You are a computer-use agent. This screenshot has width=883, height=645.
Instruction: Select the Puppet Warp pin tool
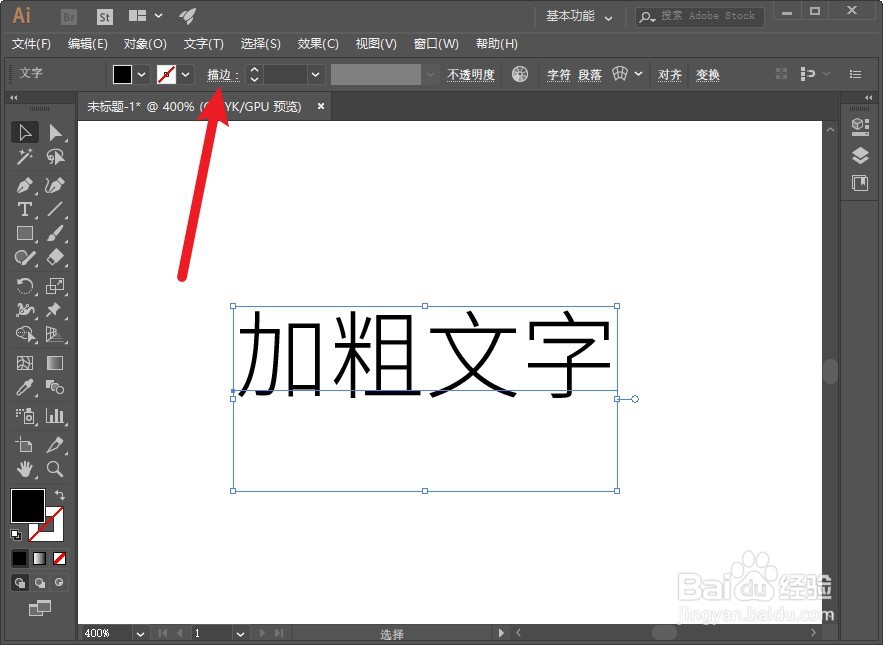[55, 310]
